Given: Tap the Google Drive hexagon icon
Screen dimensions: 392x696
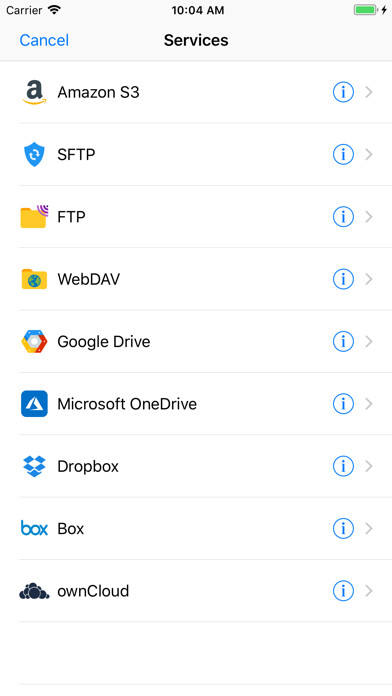Looking at the screenshot, I should [34, 341].
